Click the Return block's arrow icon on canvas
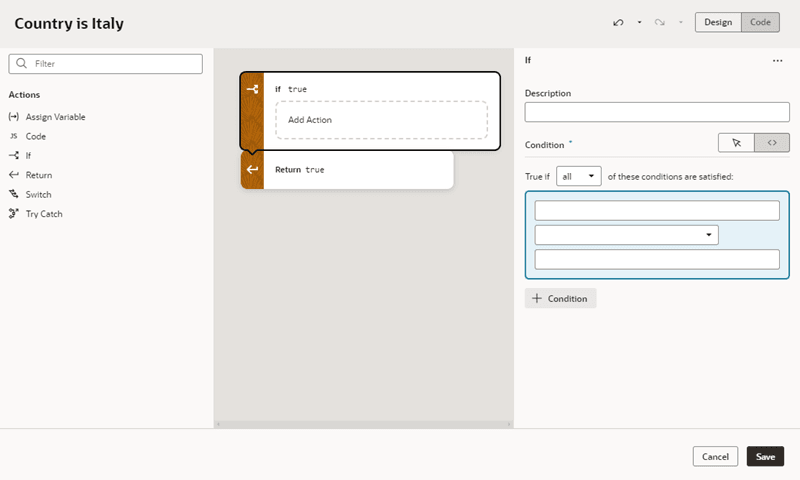The image size is (800, 480). tap(252, 169)
